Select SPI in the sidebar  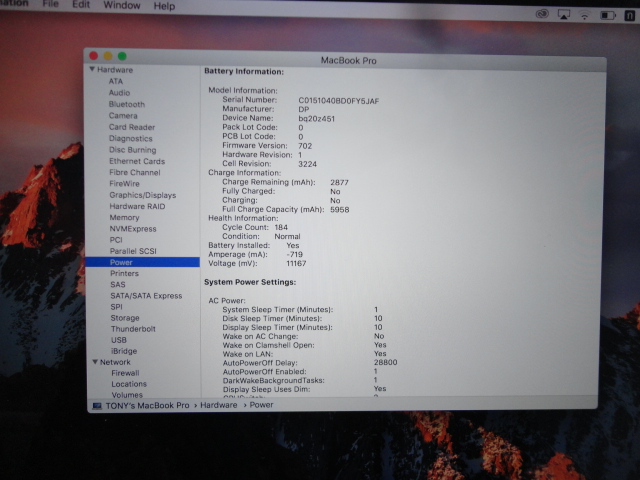(x=116, y=307)
